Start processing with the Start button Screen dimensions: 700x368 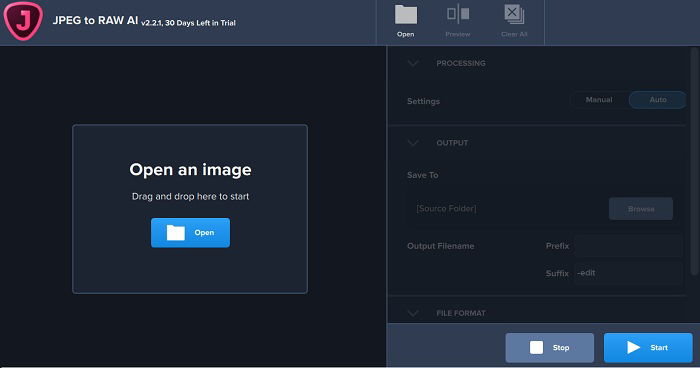[x=648, y=347]
